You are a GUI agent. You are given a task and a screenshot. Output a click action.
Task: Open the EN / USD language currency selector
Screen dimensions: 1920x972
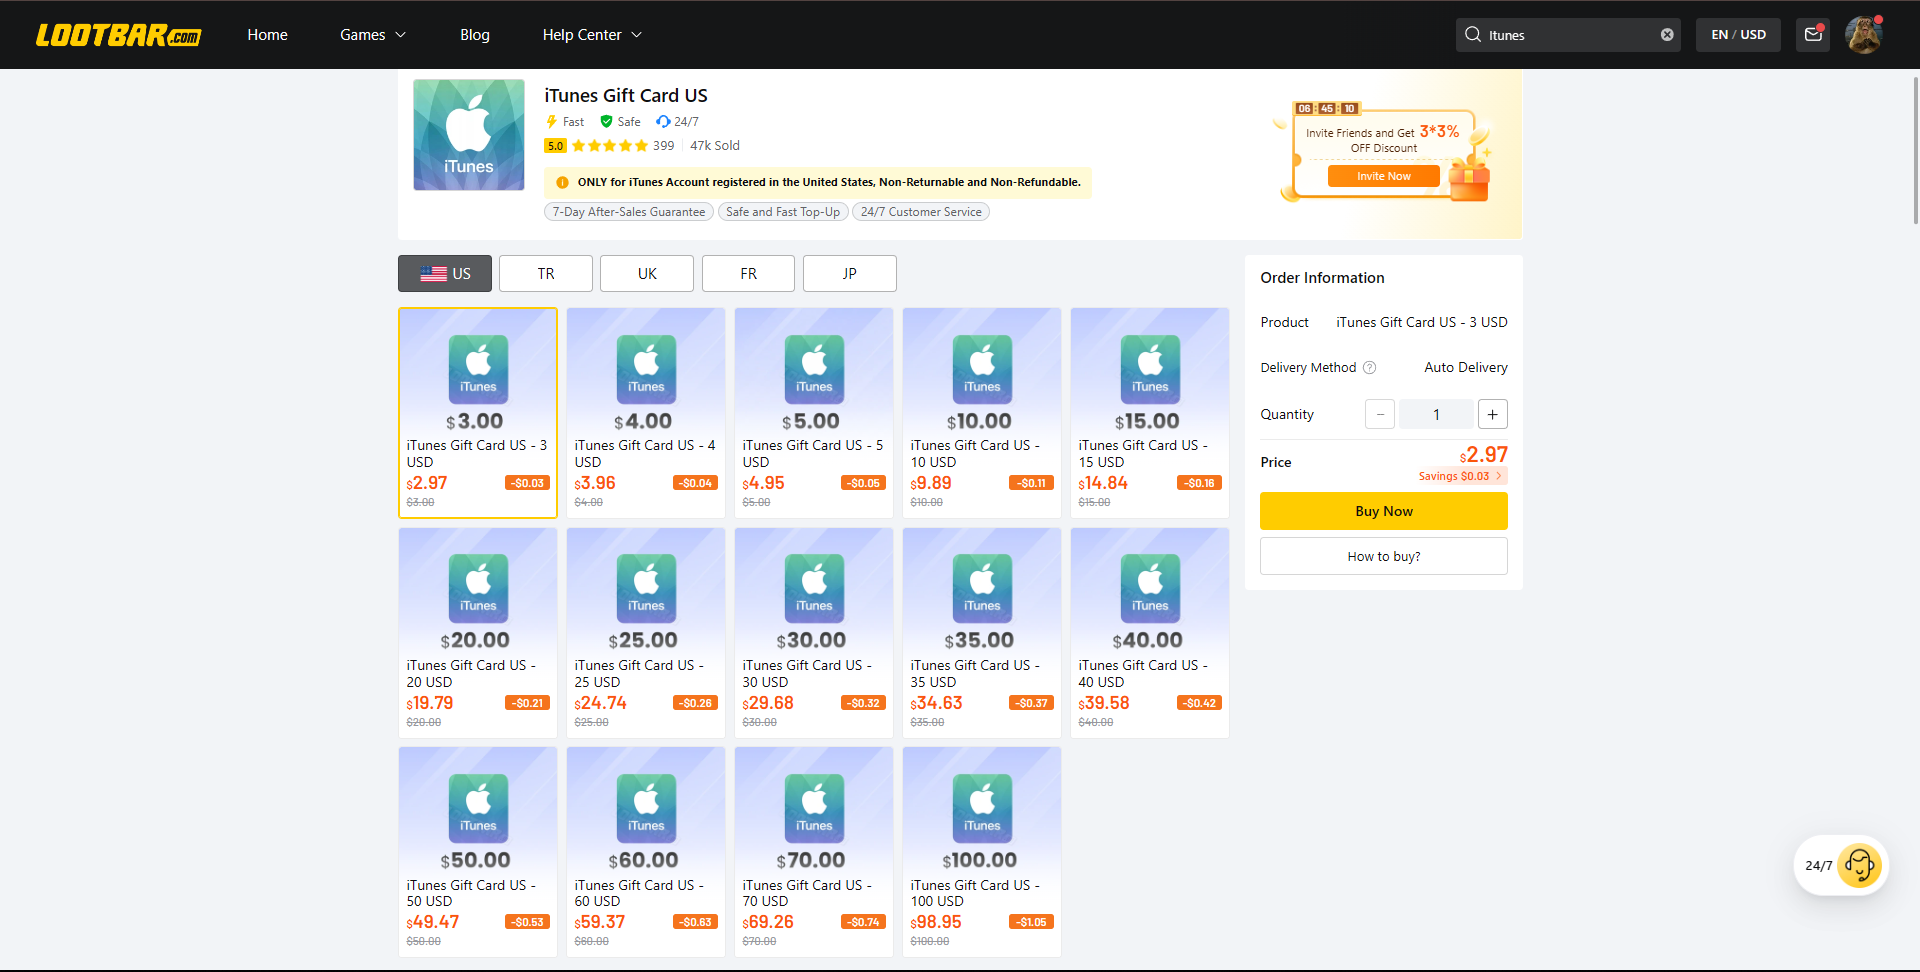[x=1738, y=35]
